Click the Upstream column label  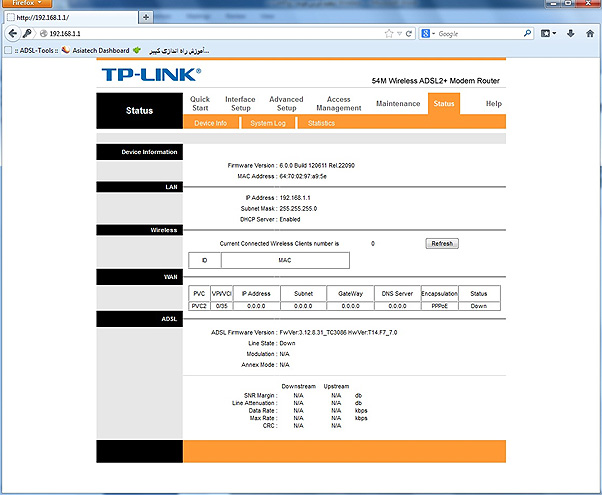(336, 386)
